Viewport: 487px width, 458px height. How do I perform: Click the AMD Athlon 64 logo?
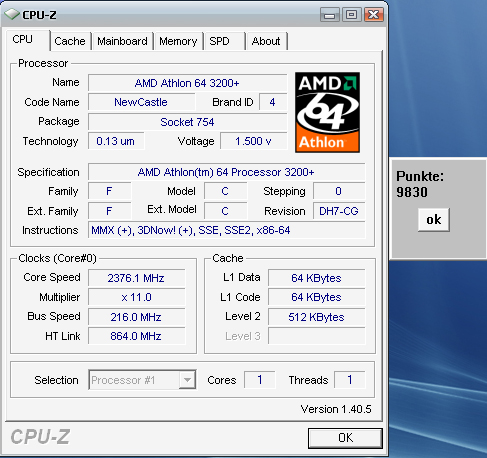click(327, 112)
